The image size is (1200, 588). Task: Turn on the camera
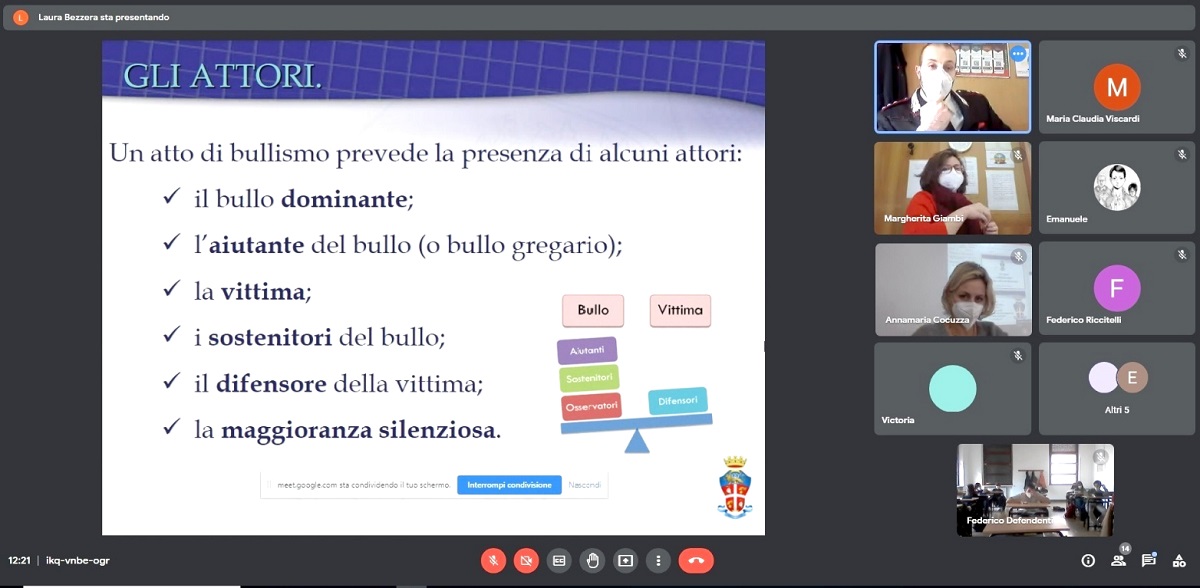526,560
